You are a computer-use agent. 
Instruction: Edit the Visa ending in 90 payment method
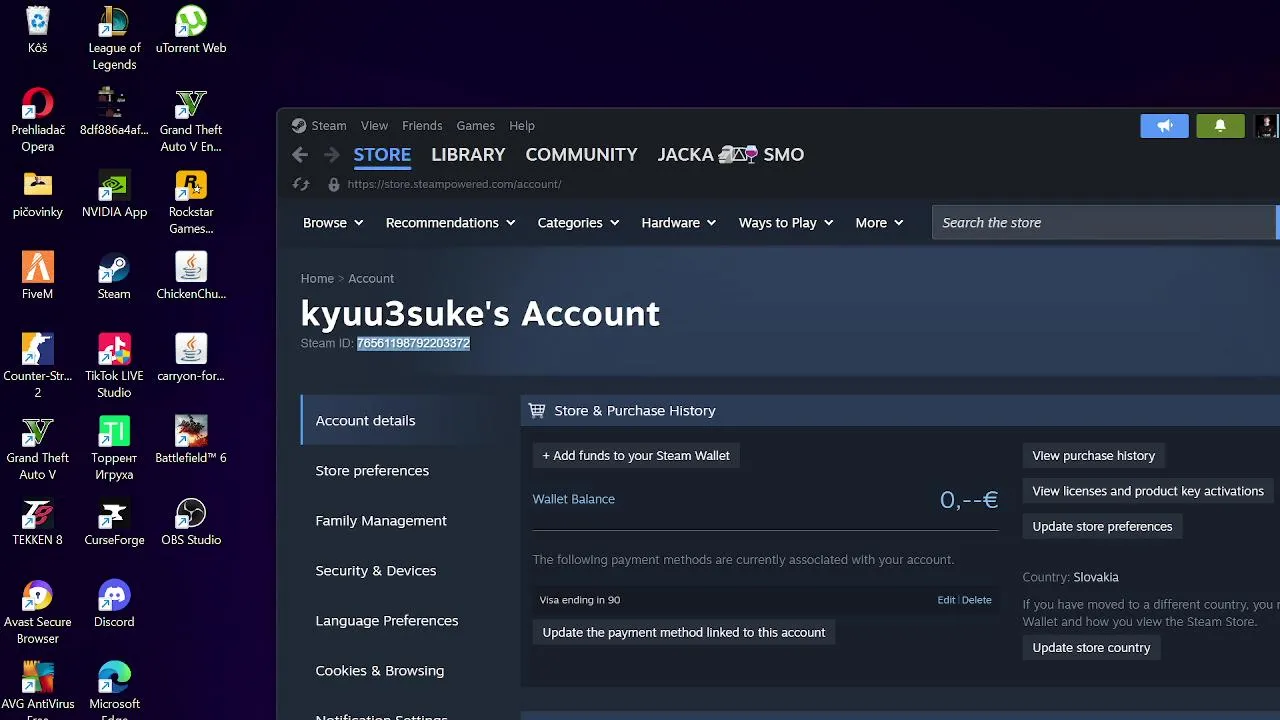[946, 600]
